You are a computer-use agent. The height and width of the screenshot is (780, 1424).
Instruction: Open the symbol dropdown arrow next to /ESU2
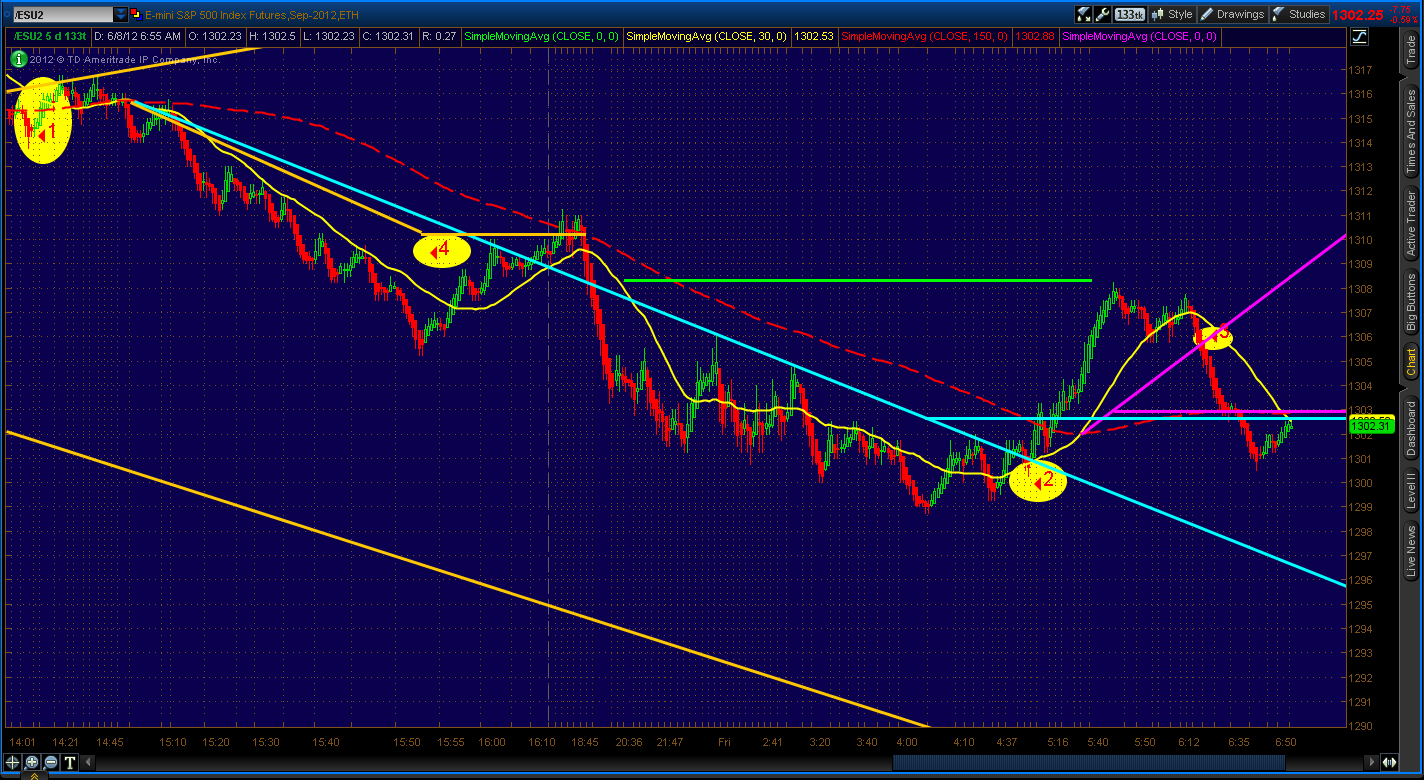[121, 14]
